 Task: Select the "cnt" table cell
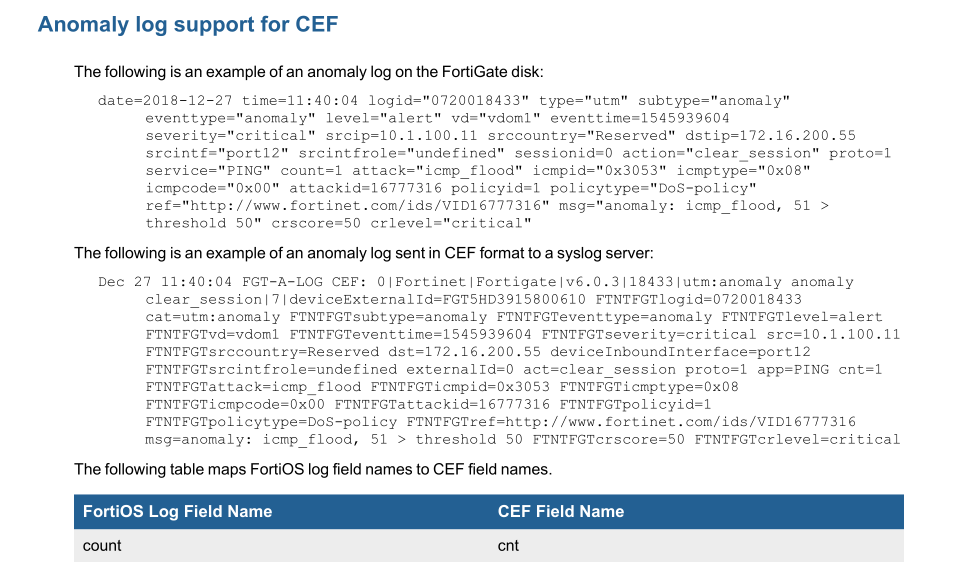coord(508,545)
